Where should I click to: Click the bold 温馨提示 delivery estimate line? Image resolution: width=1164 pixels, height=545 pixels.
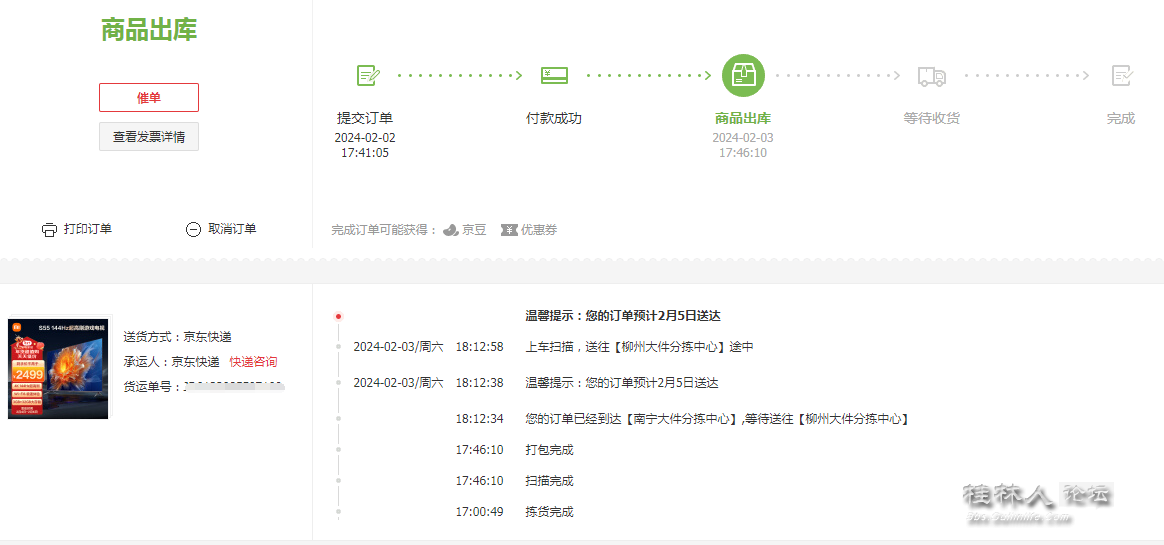coord(623,316)
